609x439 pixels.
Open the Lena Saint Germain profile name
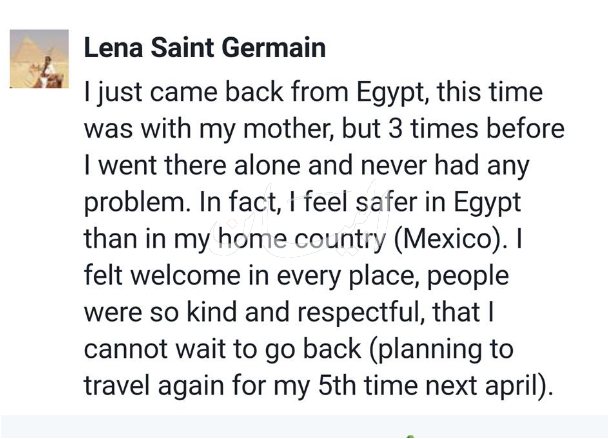click(x=205, y=48)
